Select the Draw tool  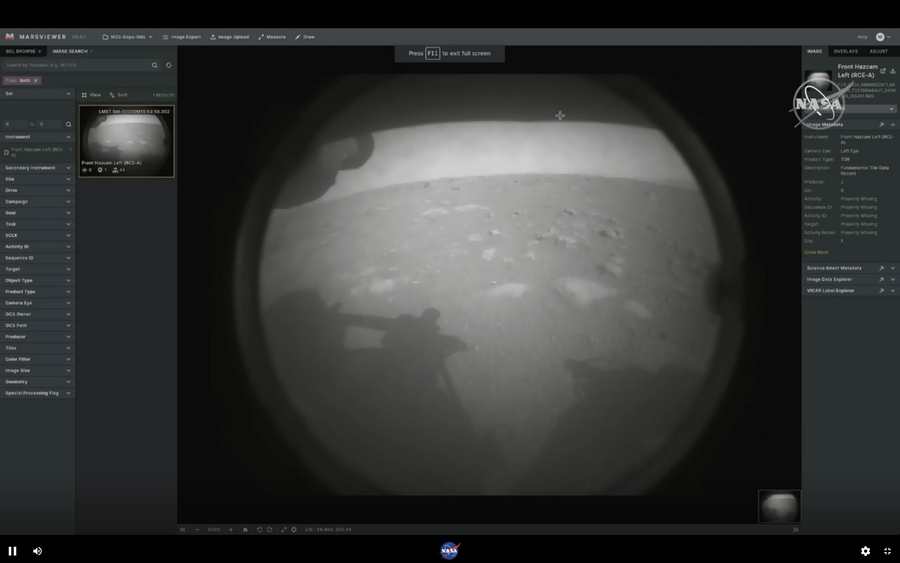click(305, 37)
